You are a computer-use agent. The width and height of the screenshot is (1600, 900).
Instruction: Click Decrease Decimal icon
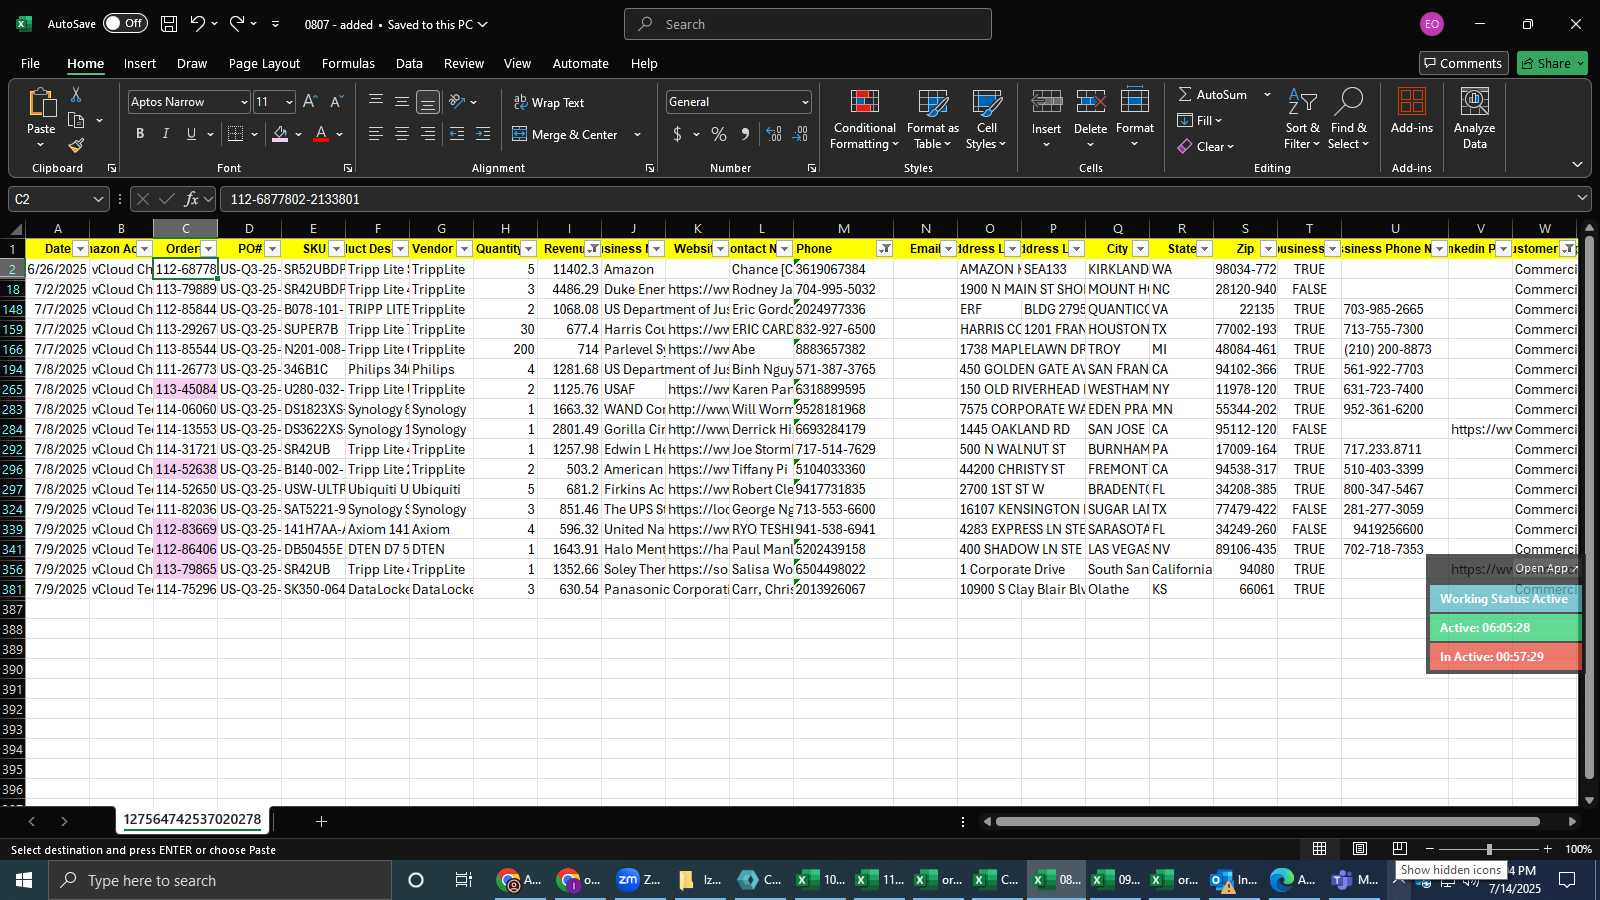[800, 134]
